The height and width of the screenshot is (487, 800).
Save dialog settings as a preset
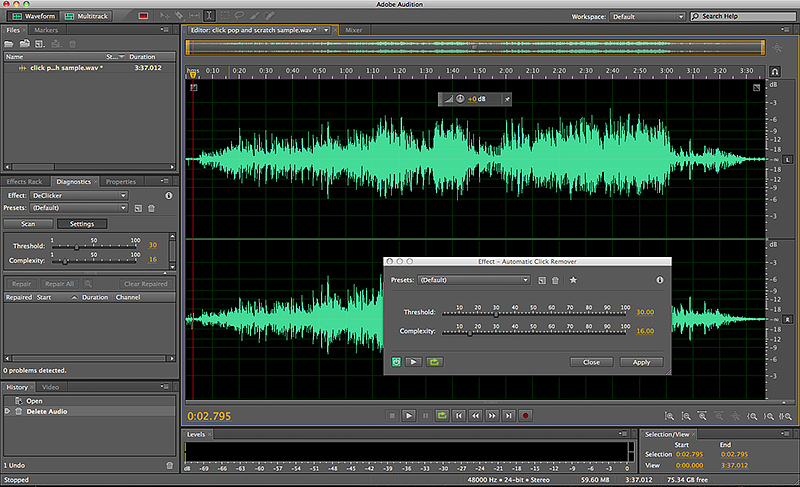[x=541, y=281]
